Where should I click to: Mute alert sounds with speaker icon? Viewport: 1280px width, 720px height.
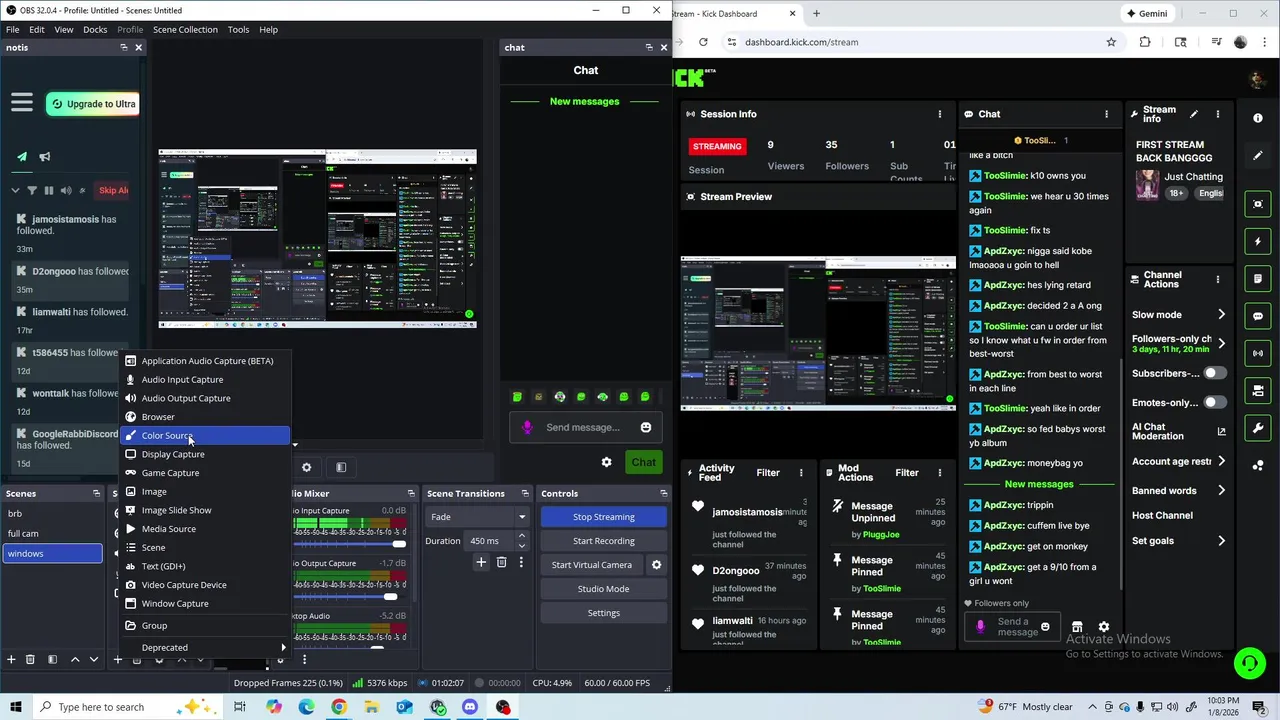(66, 190)
